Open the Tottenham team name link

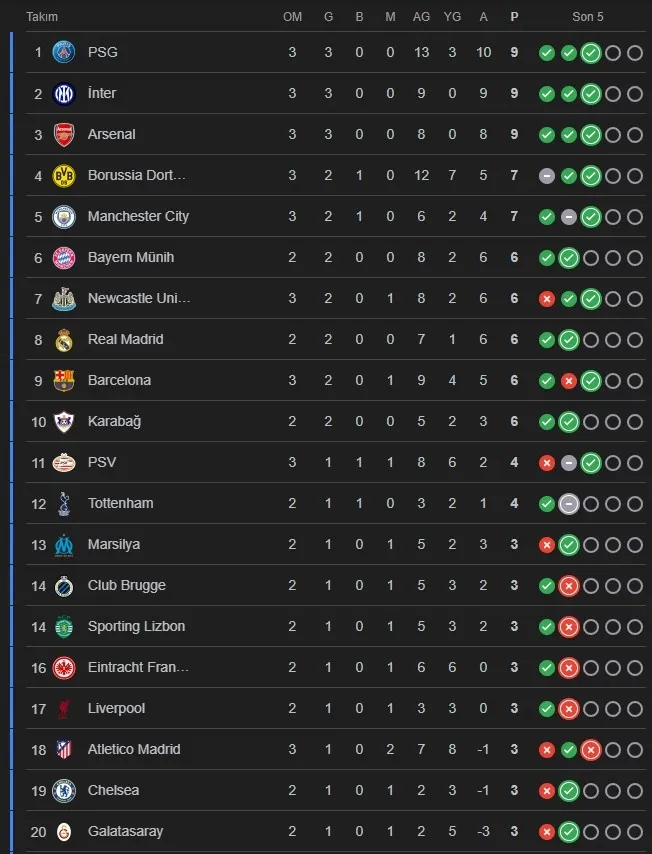120,503
